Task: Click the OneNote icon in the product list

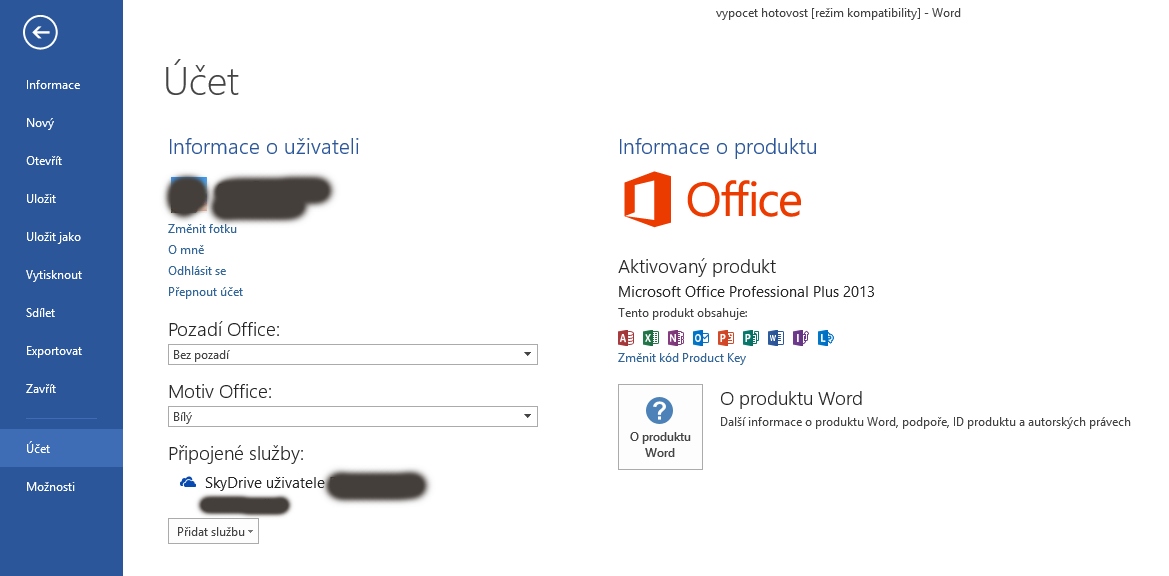Action: pos(676,338)
